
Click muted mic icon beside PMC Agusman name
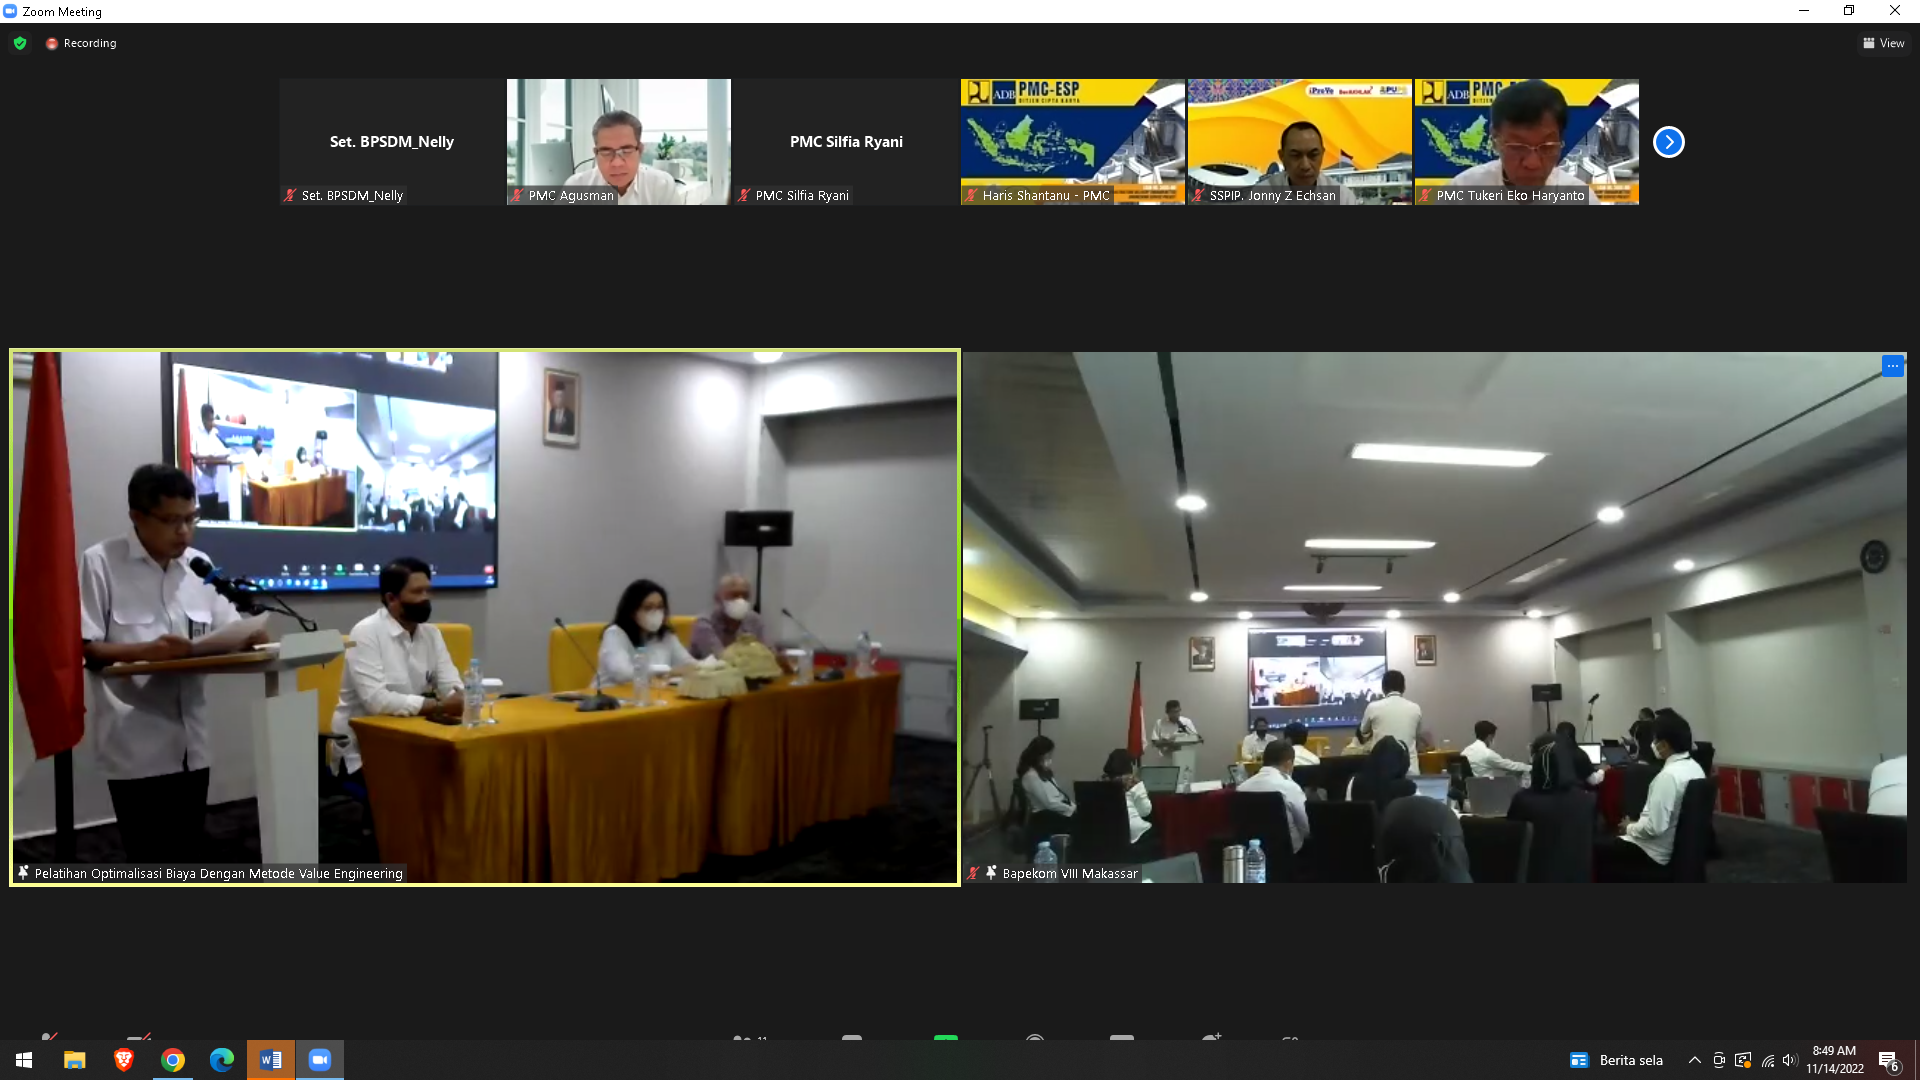tap(517, 196)
